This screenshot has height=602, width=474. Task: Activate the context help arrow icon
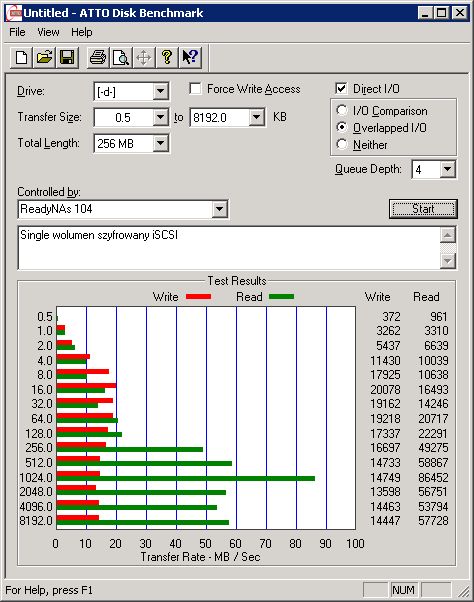tap(190, 58)
